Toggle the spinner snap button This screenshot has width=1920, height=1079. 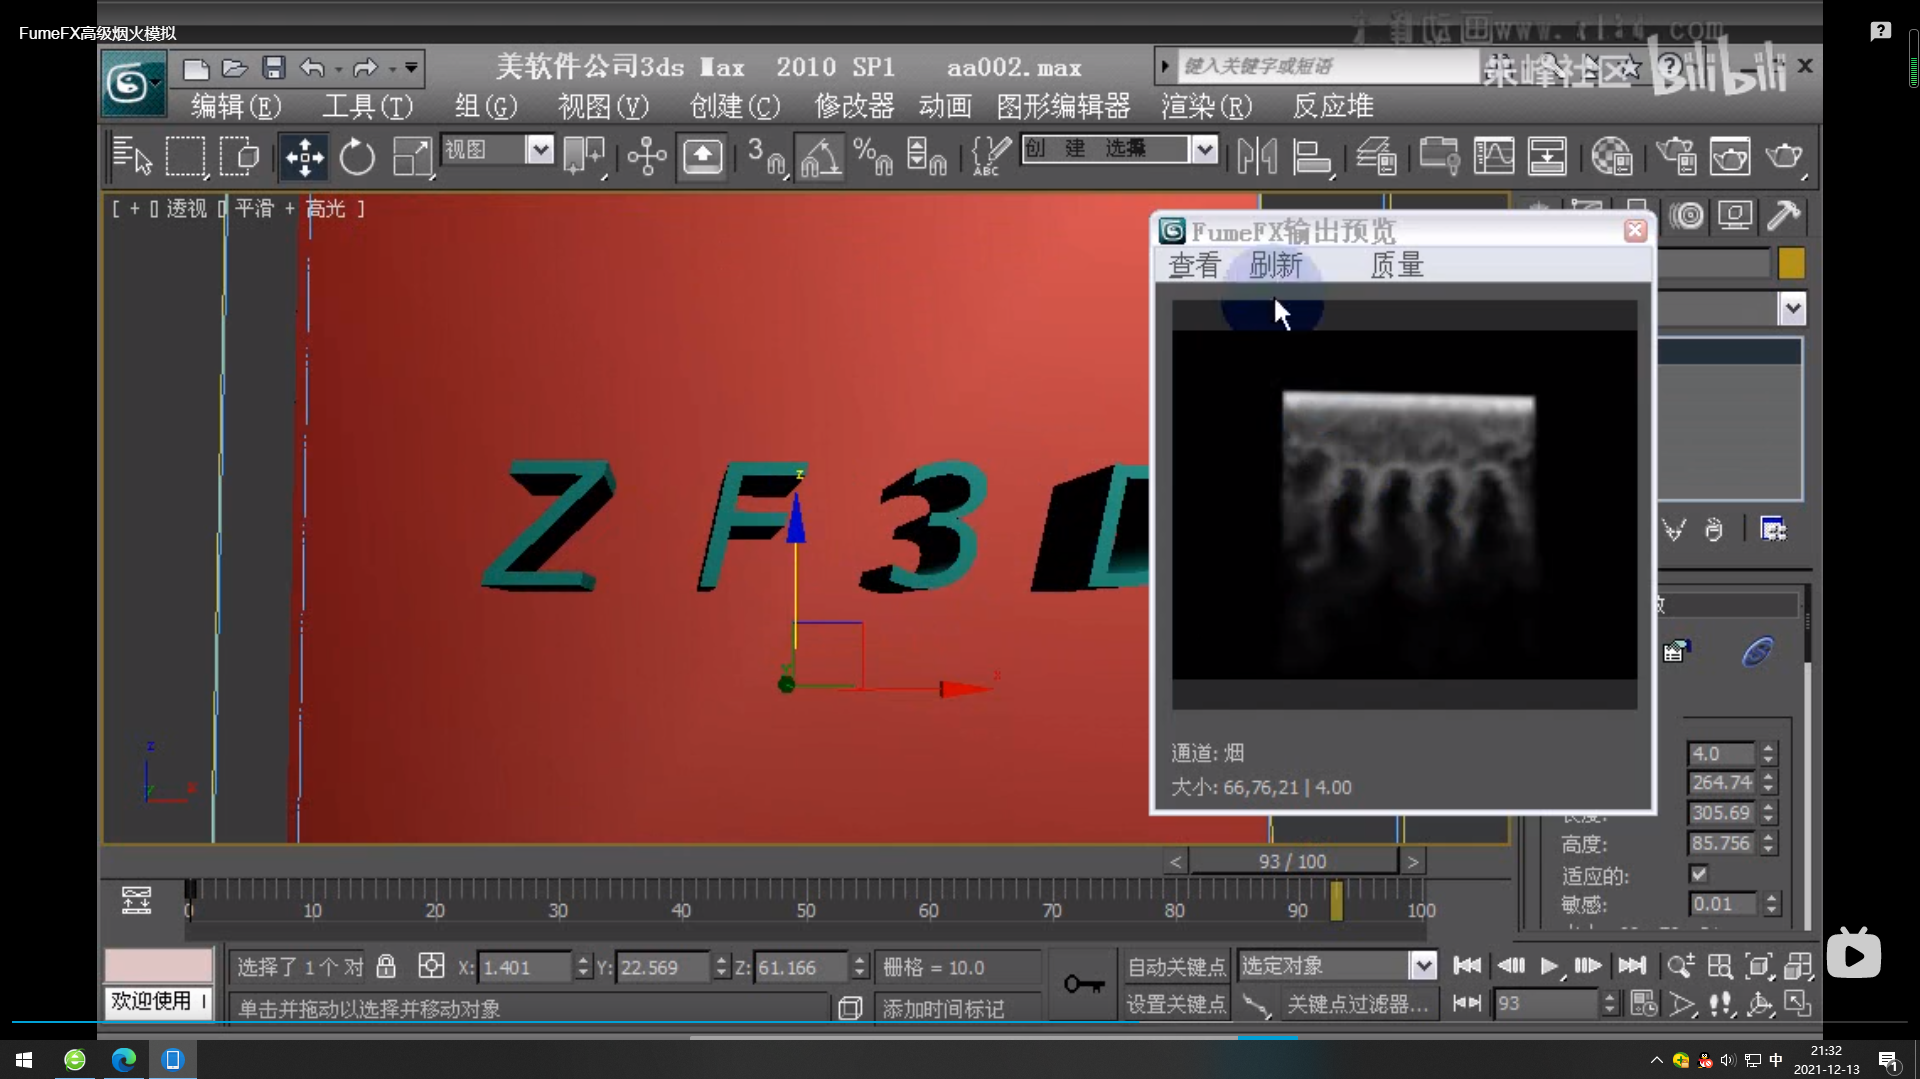[926, 157]
